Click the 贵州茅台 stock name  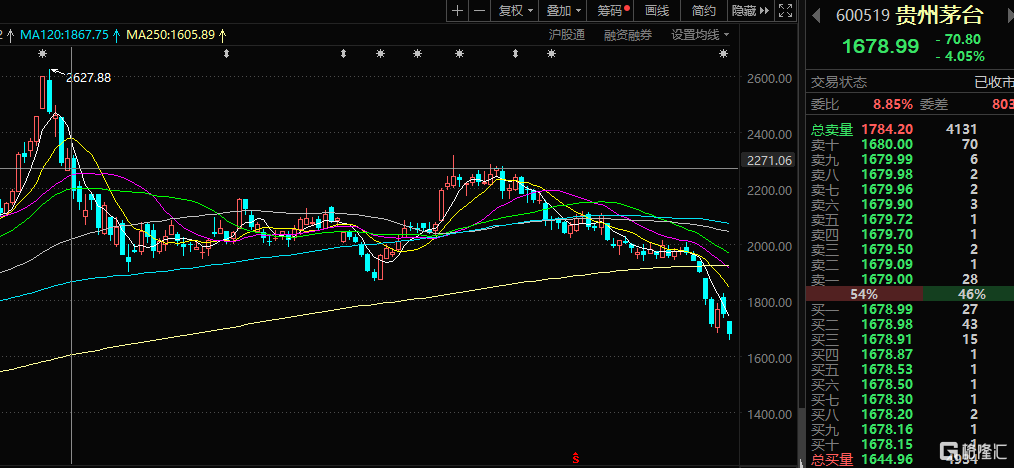click(939, 14)
